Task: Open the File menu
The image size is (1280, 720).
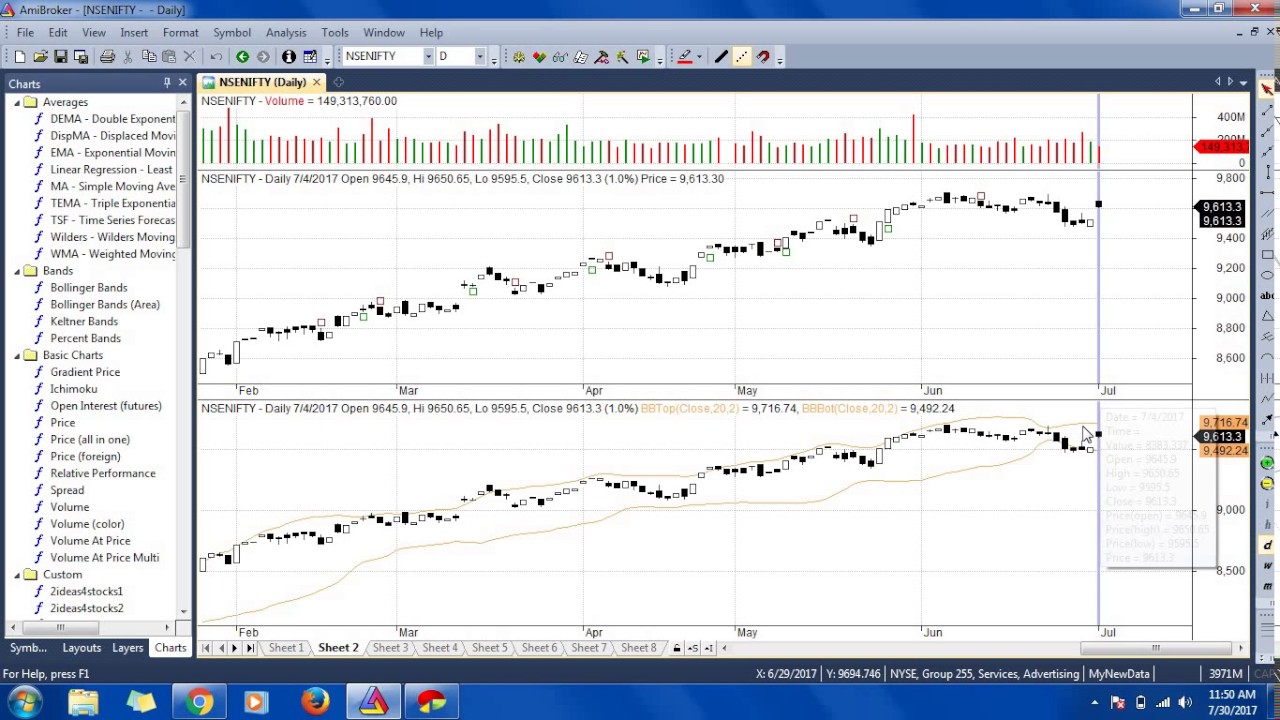Action: pos(25,33)
